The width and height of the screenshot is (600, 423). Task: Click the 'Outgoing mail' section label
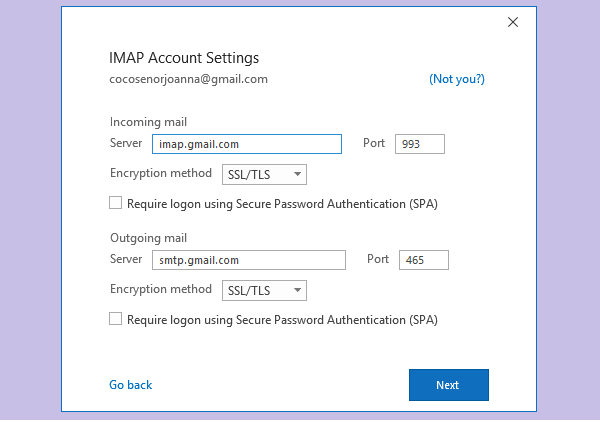(148, 238)
